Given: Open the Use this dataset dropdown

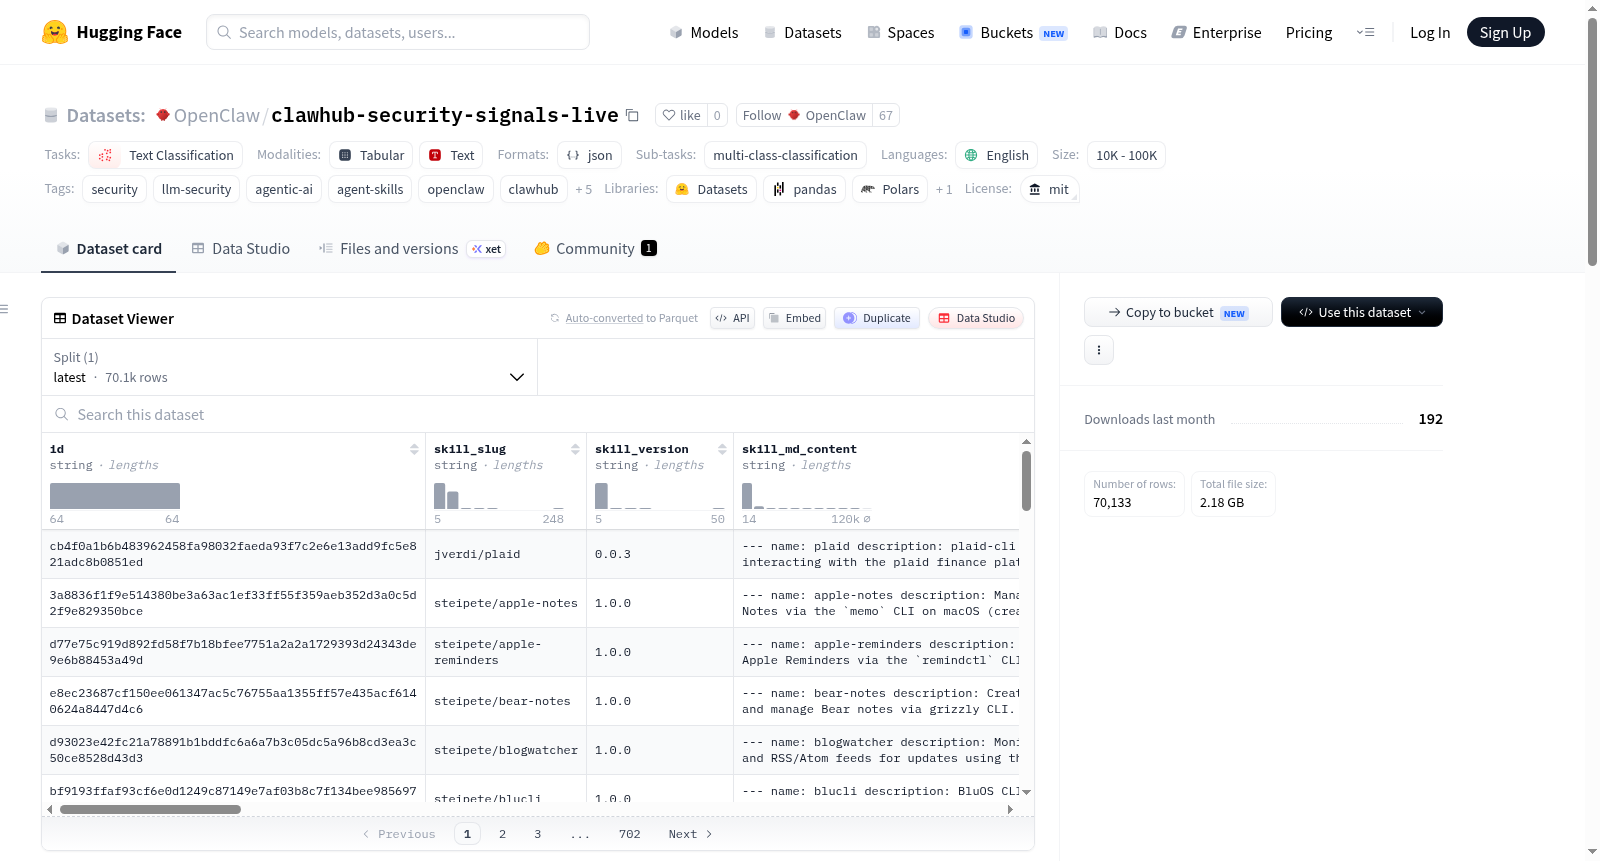Looking at the screenshot, I should (1362, 312).
